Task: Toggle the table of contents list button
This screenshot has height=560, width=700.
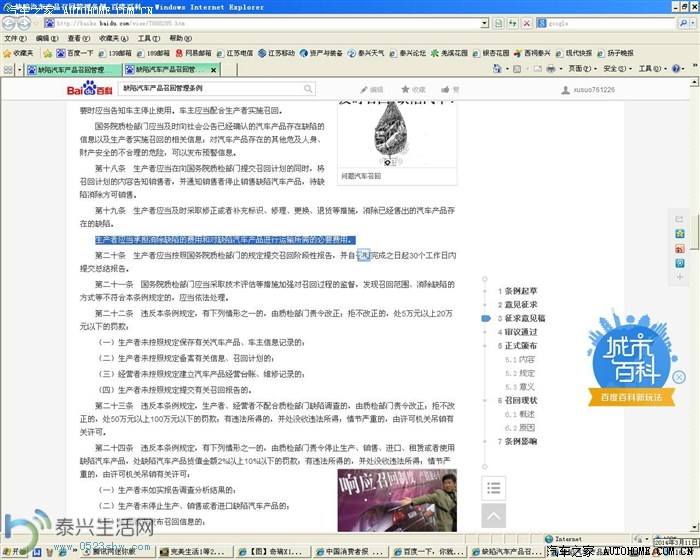Action: click(493, 488)
